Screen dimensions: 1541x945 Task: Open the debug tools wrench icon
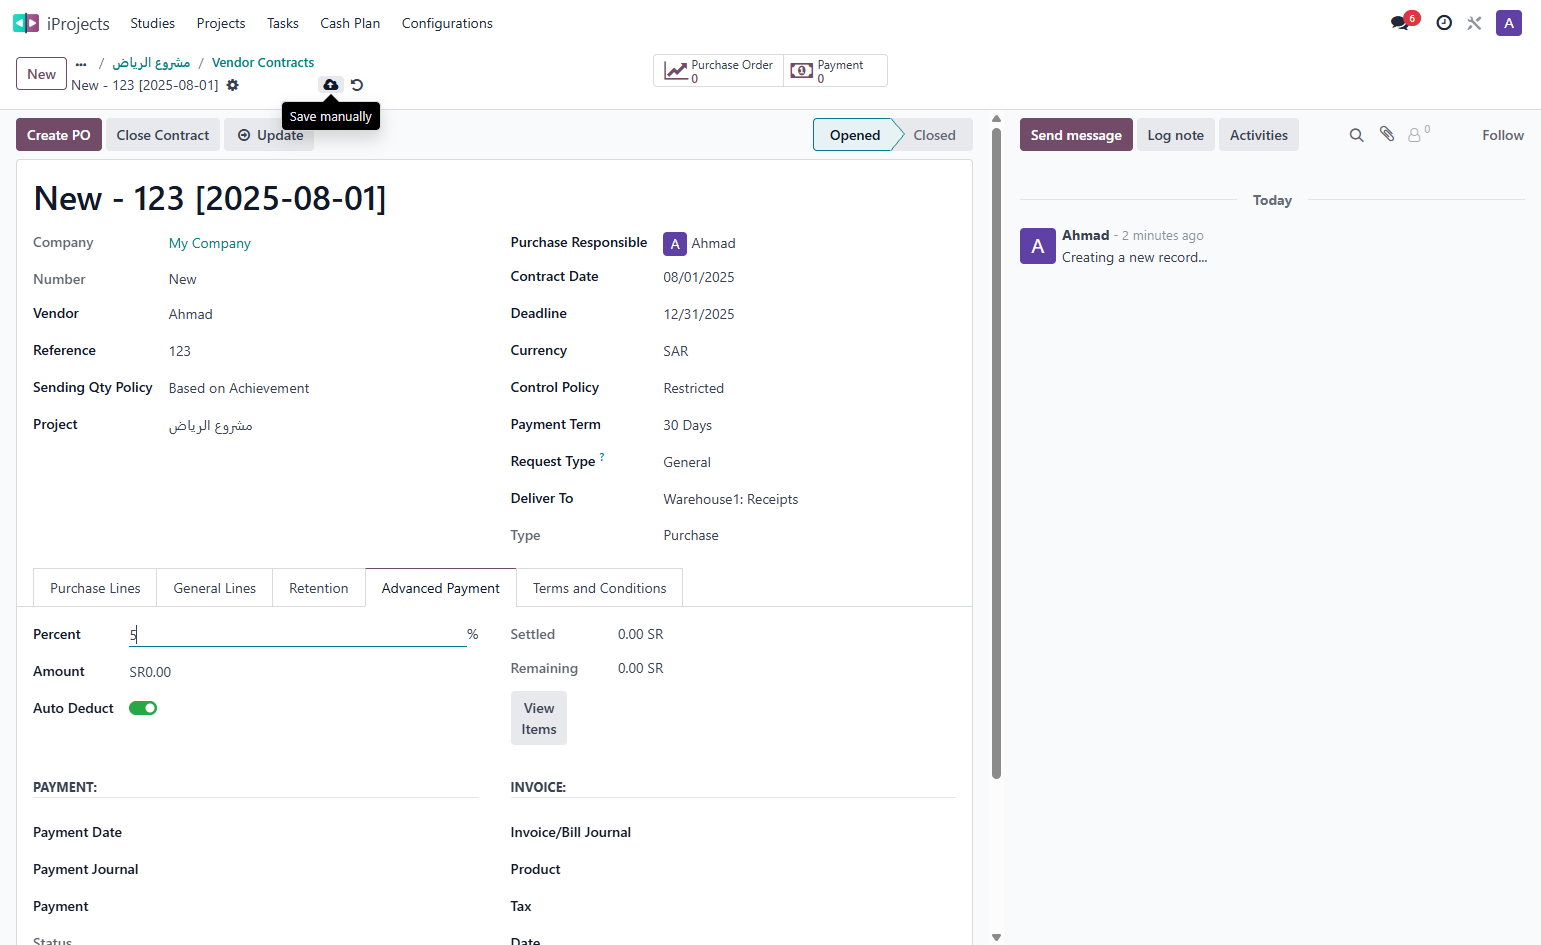[x=1474, y=23]
